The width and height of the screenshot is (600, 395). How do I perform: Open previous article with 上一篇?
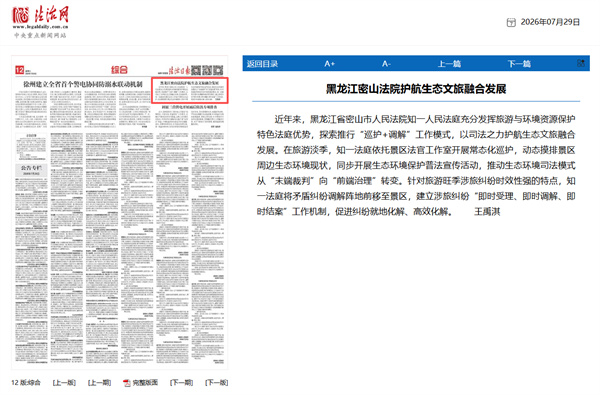pyautogui.click(x=449, y=64)
